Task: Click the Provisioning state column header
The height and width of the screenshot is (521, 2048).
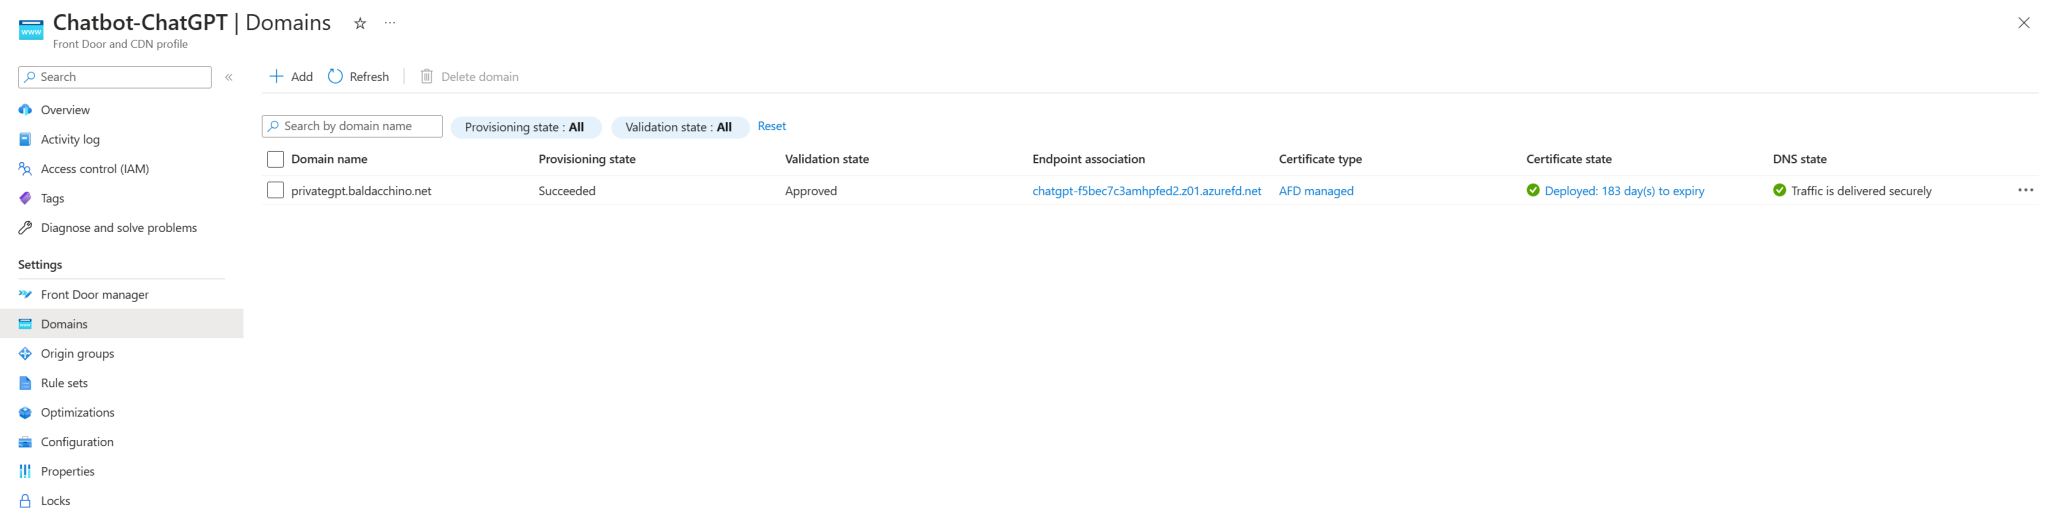Action: point(587,159)
